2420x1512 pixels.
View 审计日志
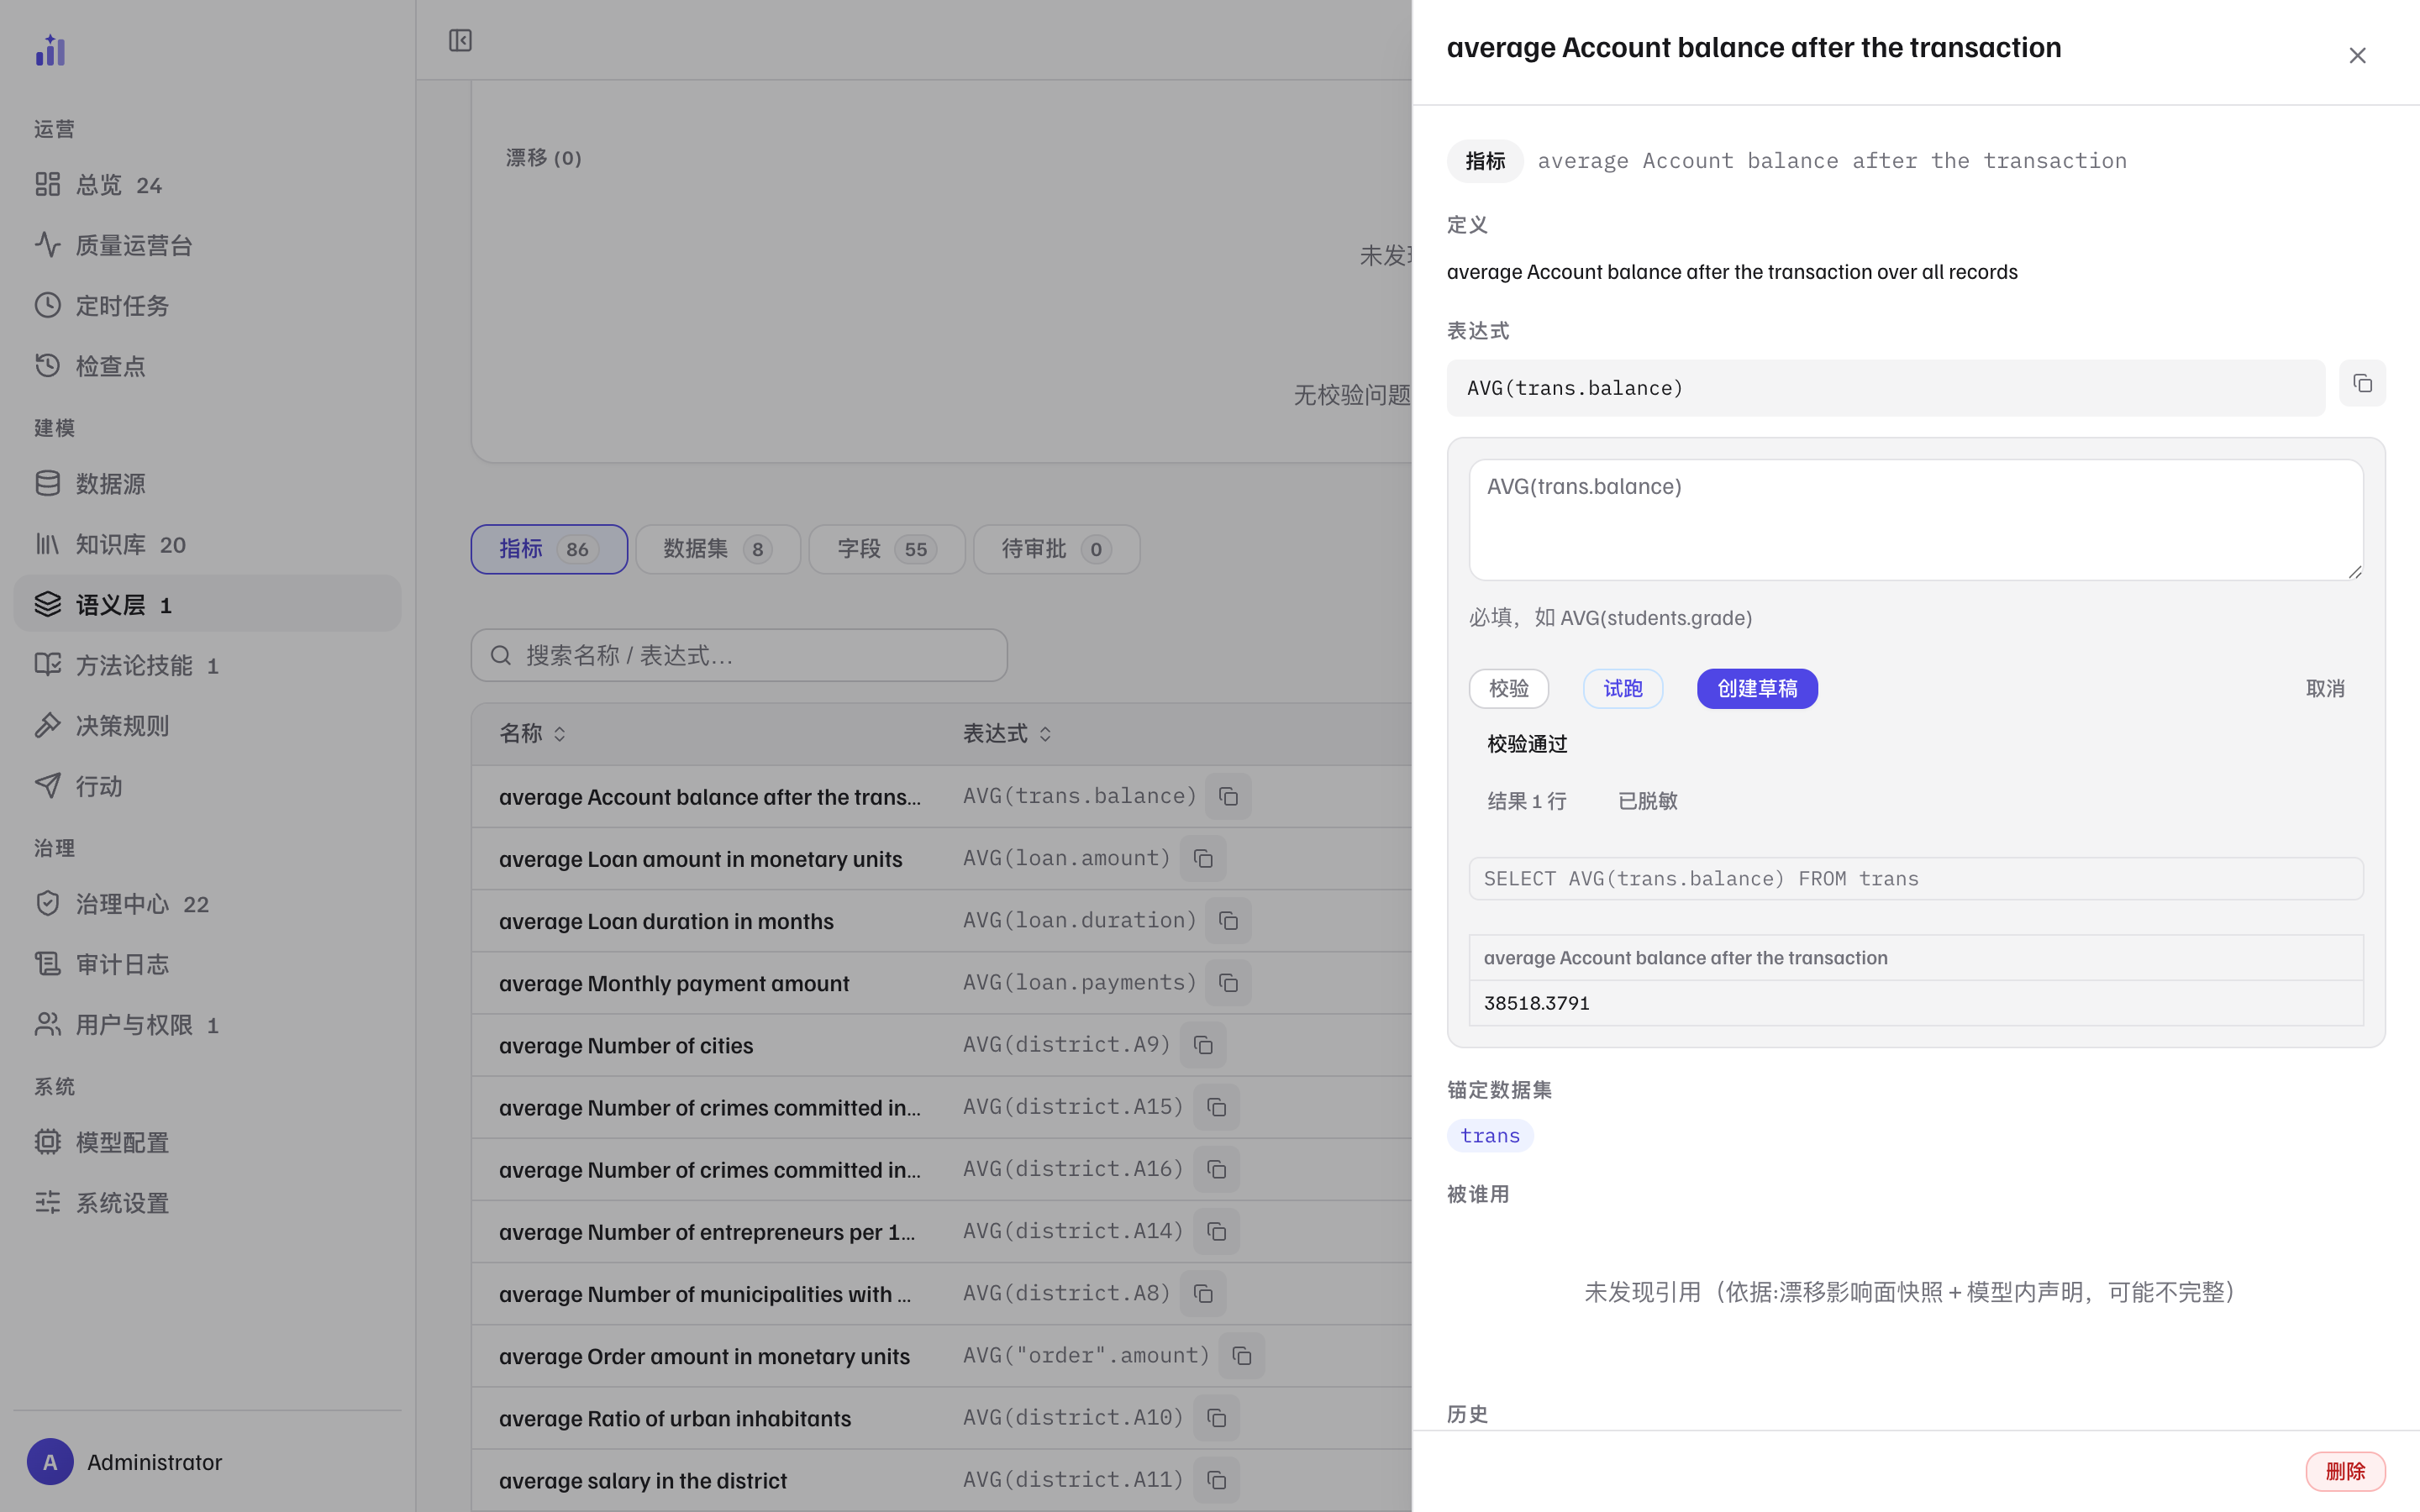(x=207, y=964)
